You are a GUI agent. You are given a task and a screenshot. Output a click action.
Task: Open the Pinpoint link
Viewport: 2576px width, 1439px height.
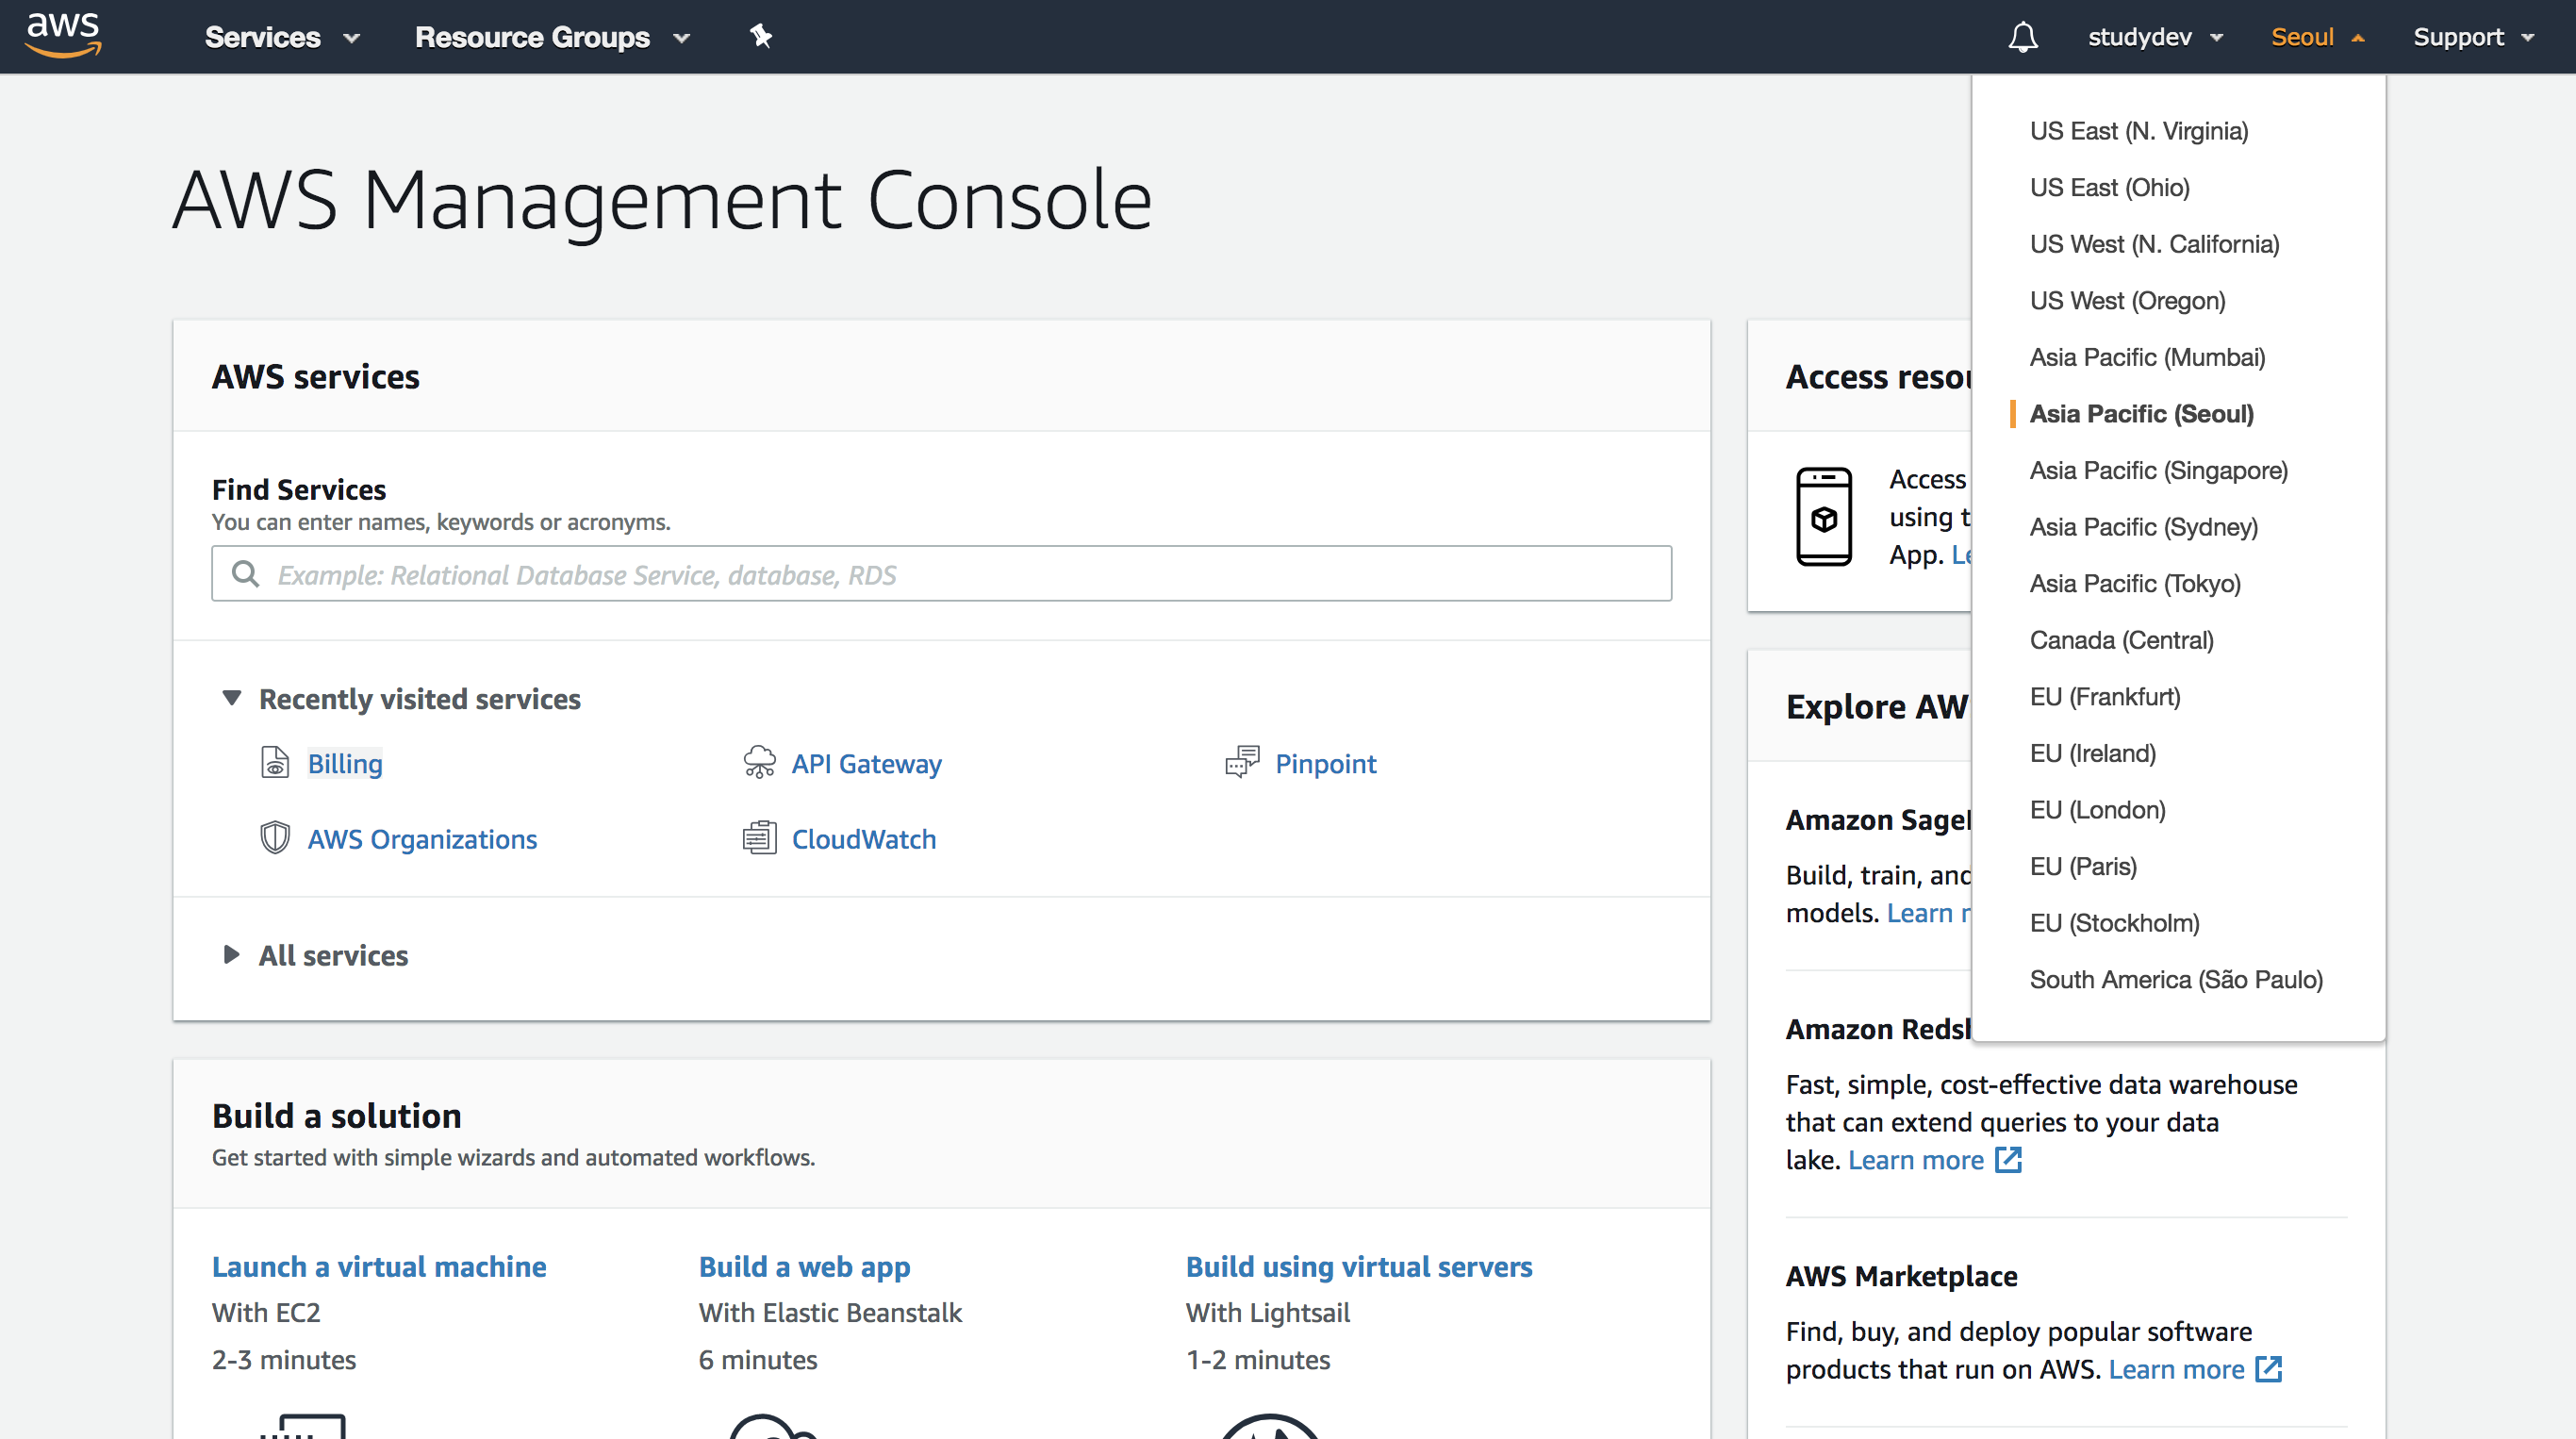point(1325,763)
